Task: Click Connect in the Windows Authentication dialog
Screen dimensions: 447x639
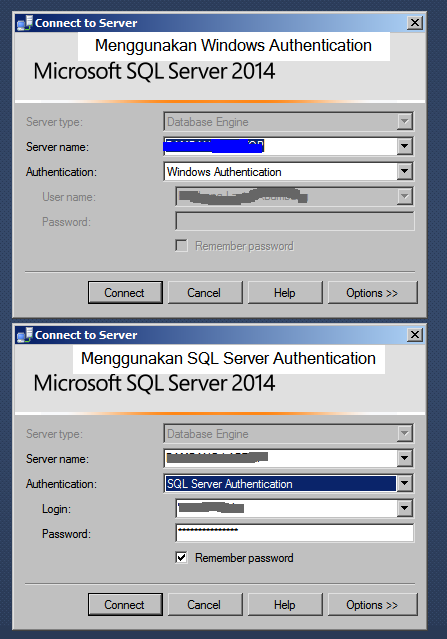Action: [125, 293]
